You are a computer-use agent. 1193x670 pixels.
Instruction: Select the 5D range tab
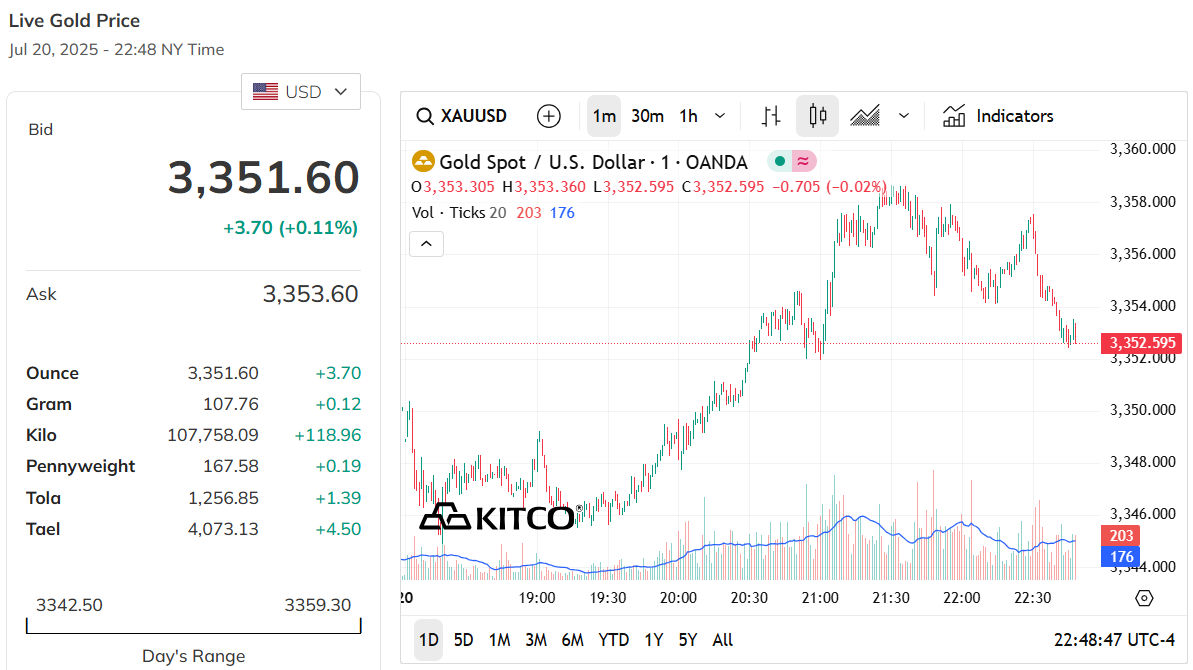pyautogui.click(x=463, y=640)
